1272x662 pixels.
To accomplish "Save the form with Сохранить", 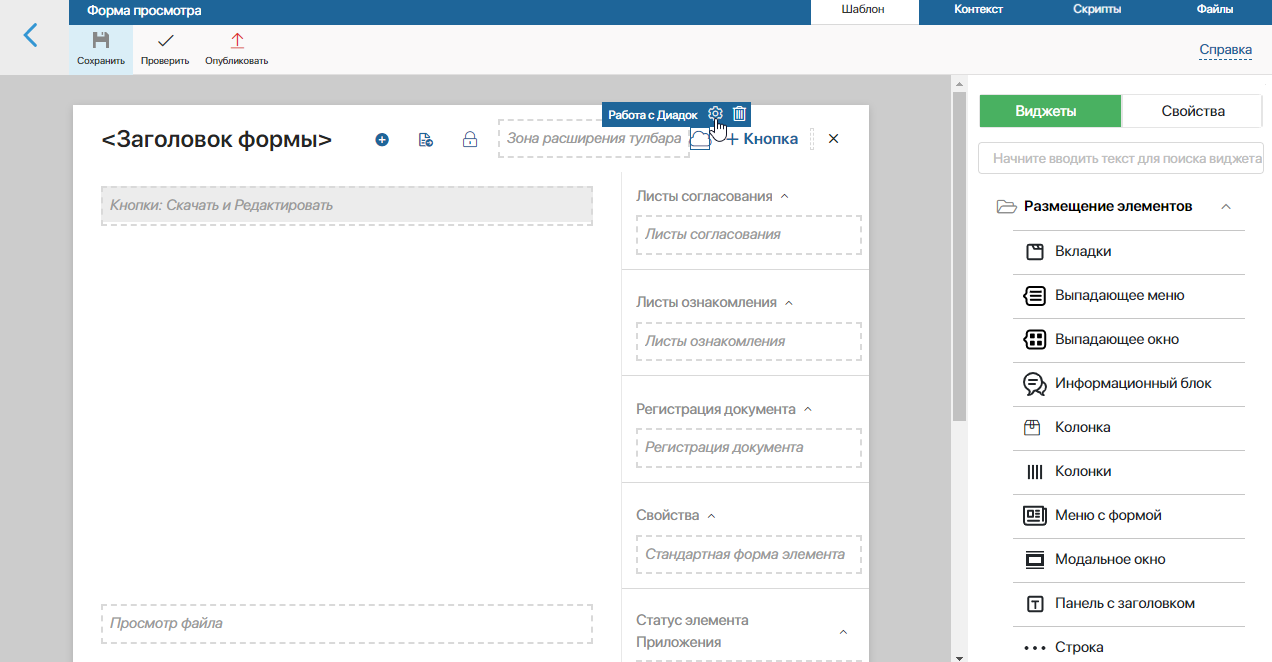I will (x=101, y=49).
